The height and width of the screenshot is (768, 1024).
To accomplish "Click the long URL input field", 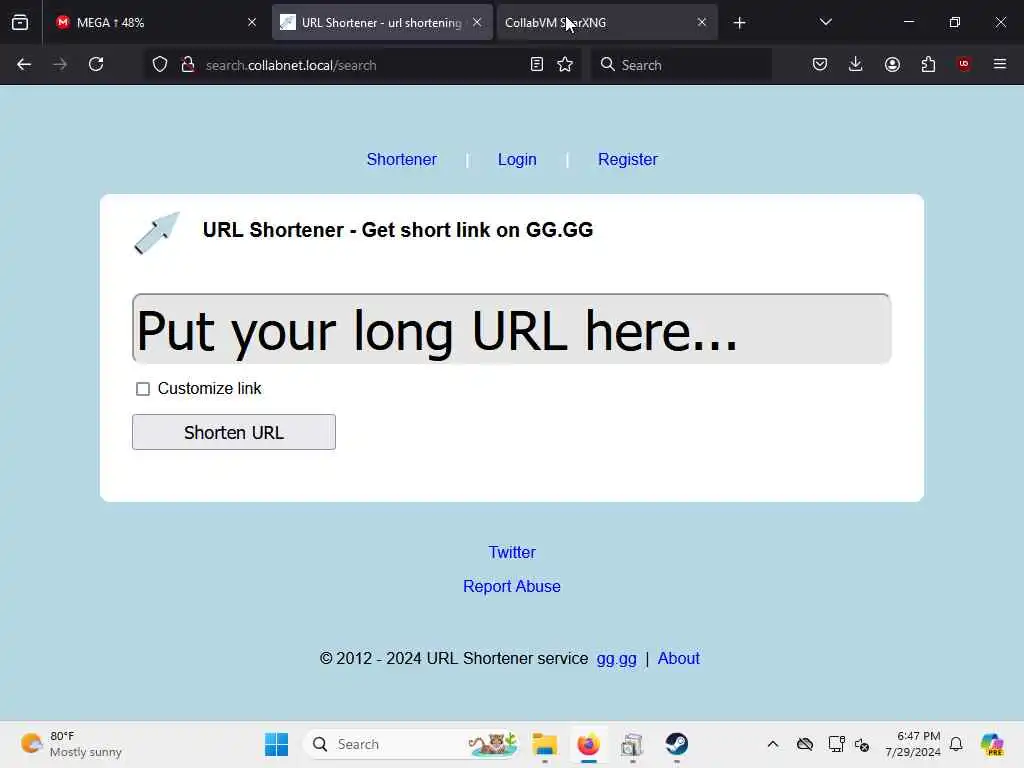I will [x=511, y=328].
